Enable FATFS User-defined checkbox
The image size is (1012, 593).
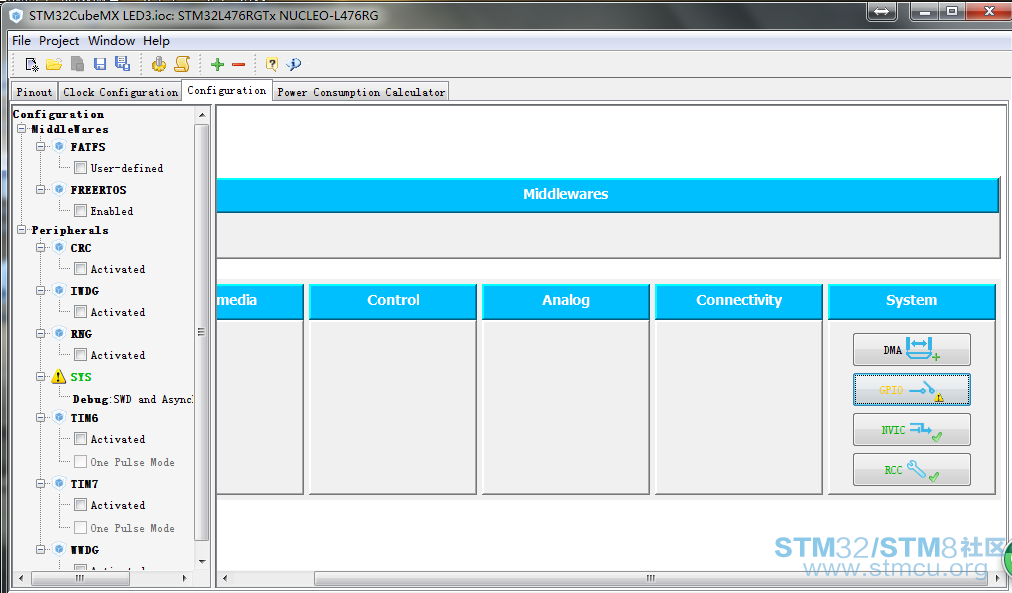81,168
